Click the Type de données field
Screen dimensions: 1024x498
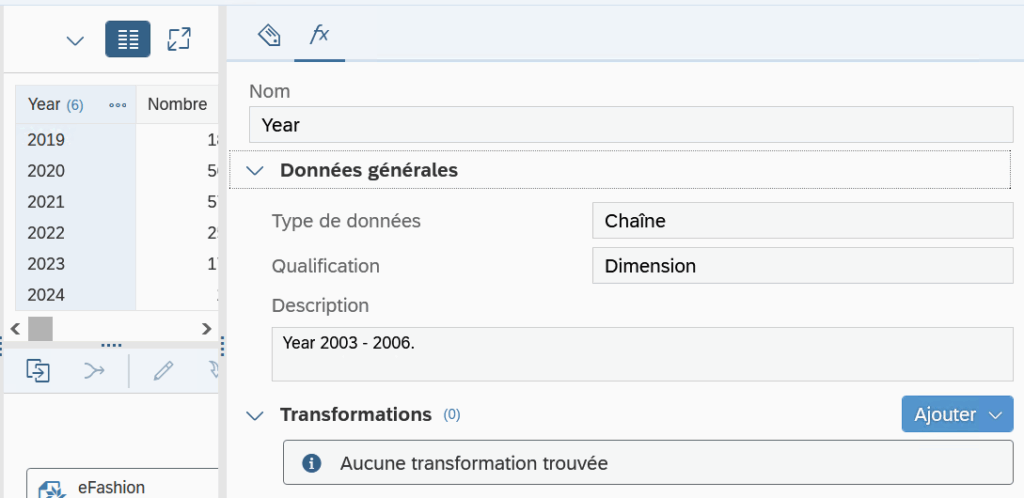coord(802,221)
